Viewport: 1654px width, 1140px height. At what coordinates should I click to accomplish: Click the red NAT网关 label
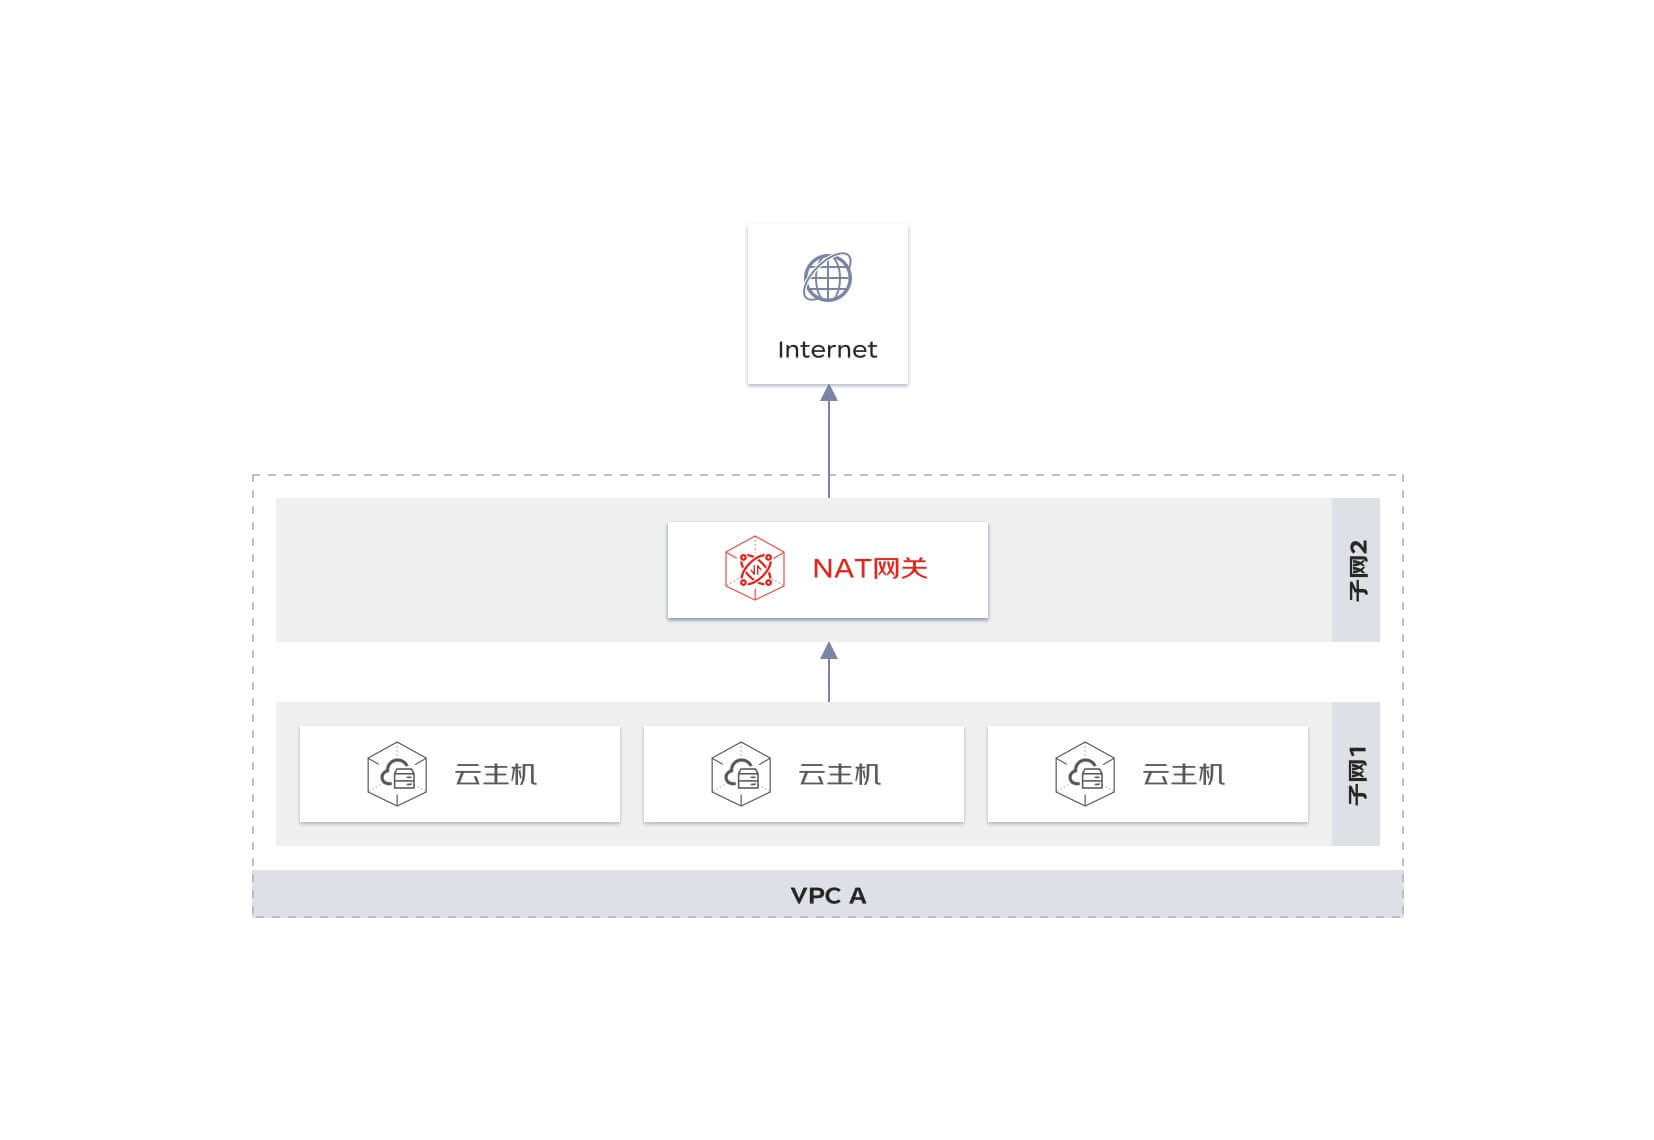[x=870, y=568]
